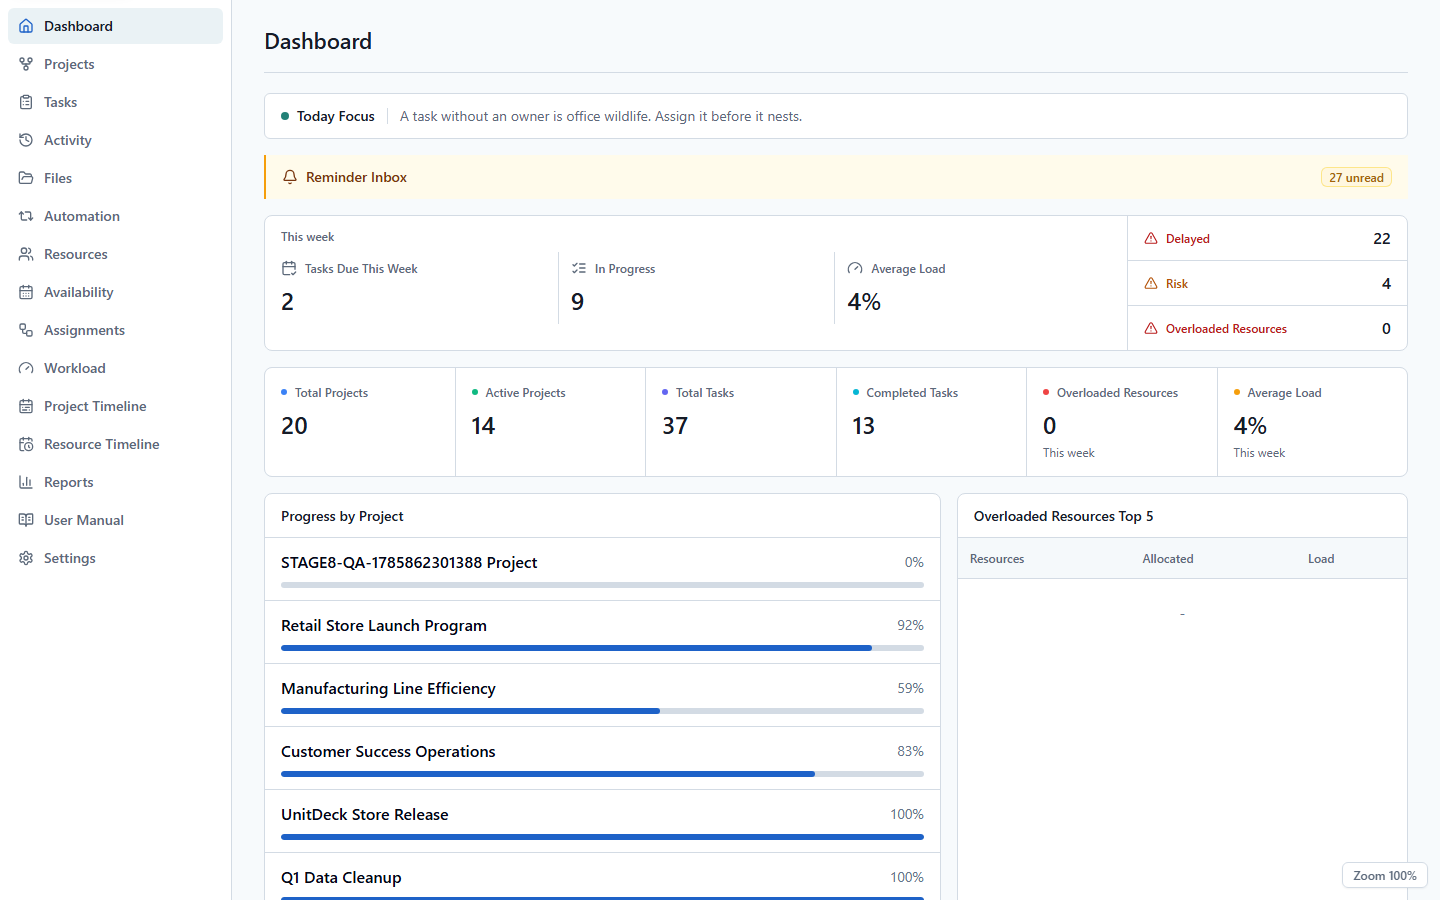Open the UnitDeck Store Release project
This screenshot has width=1440, height=900.
tap(602, 821)
